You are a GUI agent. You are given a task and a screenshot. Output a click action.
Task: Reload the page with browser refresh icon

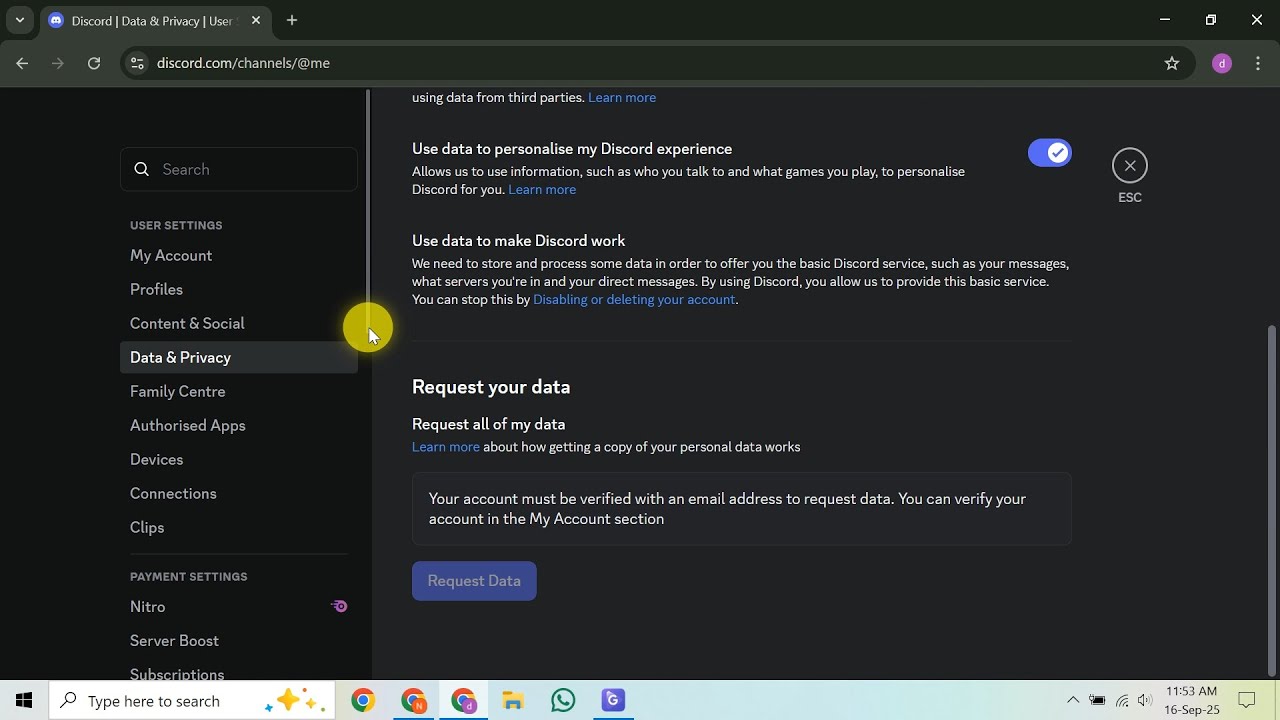tap(94, 63)
